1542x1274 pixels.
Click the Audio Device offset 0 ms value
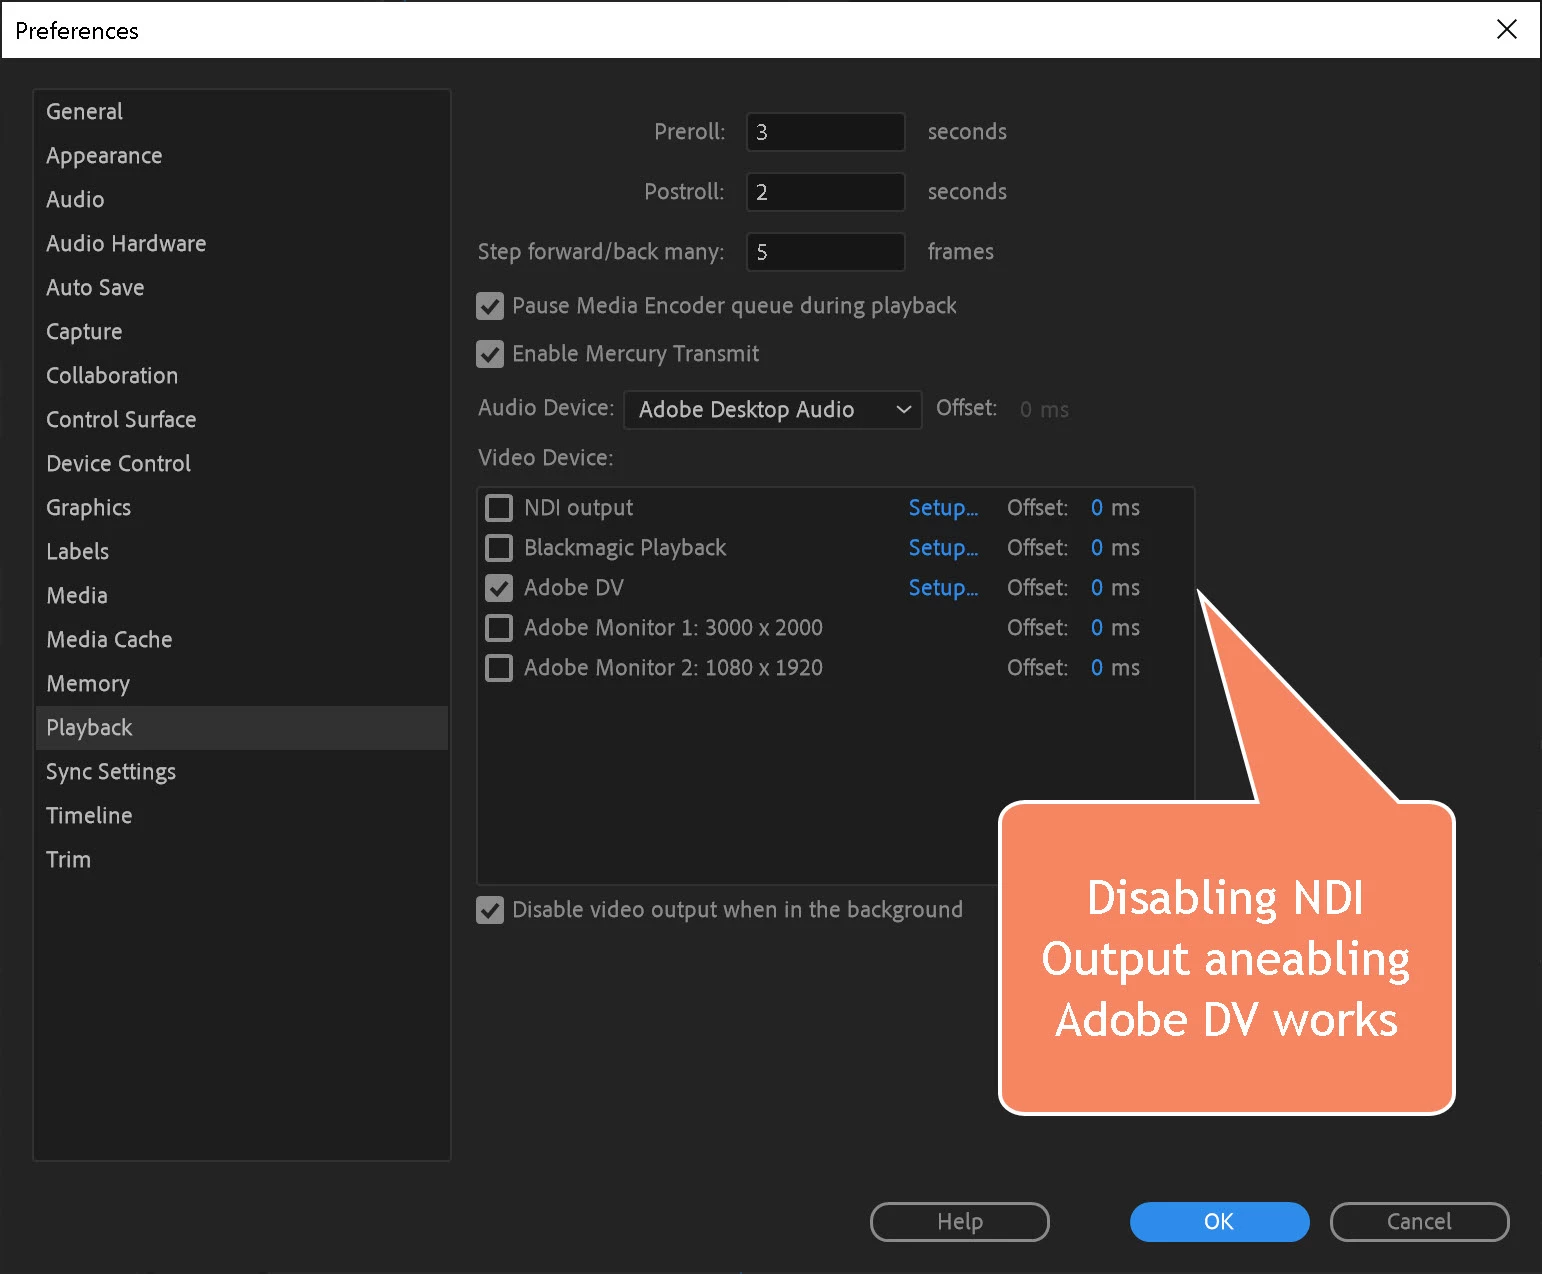coord(1044,410)
